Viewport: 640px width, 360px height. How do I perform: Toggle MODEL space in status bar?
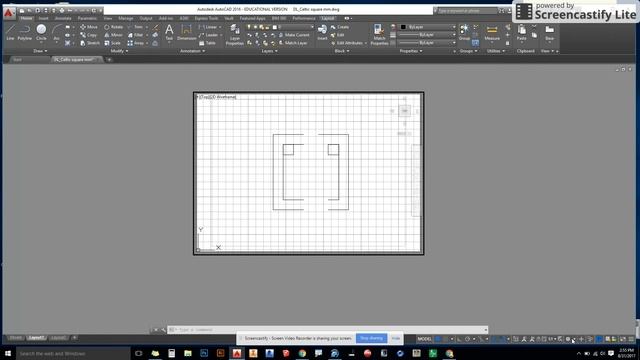pyautogui.click(x=424, y=339)
